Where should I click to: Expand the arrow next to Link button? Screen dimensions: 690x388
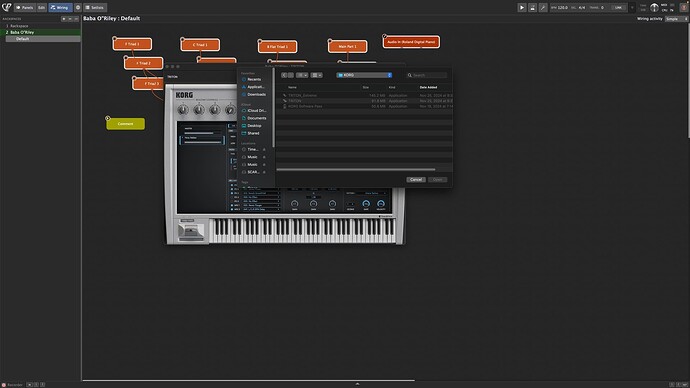tap(632, 7)
